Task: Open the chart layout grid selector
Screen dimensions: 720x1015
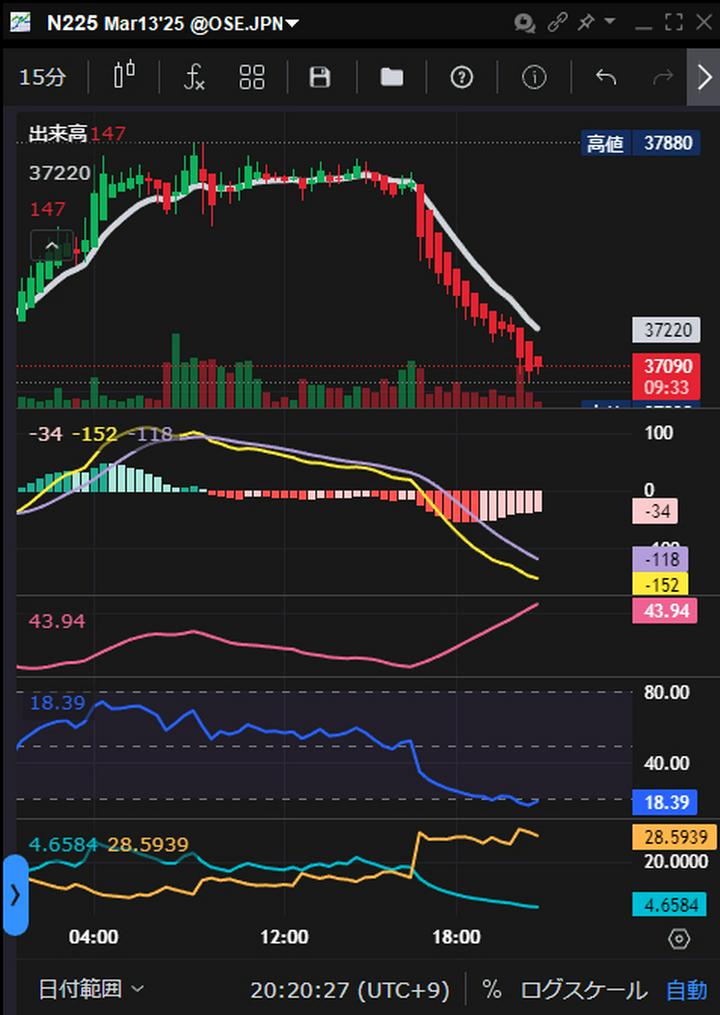Action: point(252,77)
